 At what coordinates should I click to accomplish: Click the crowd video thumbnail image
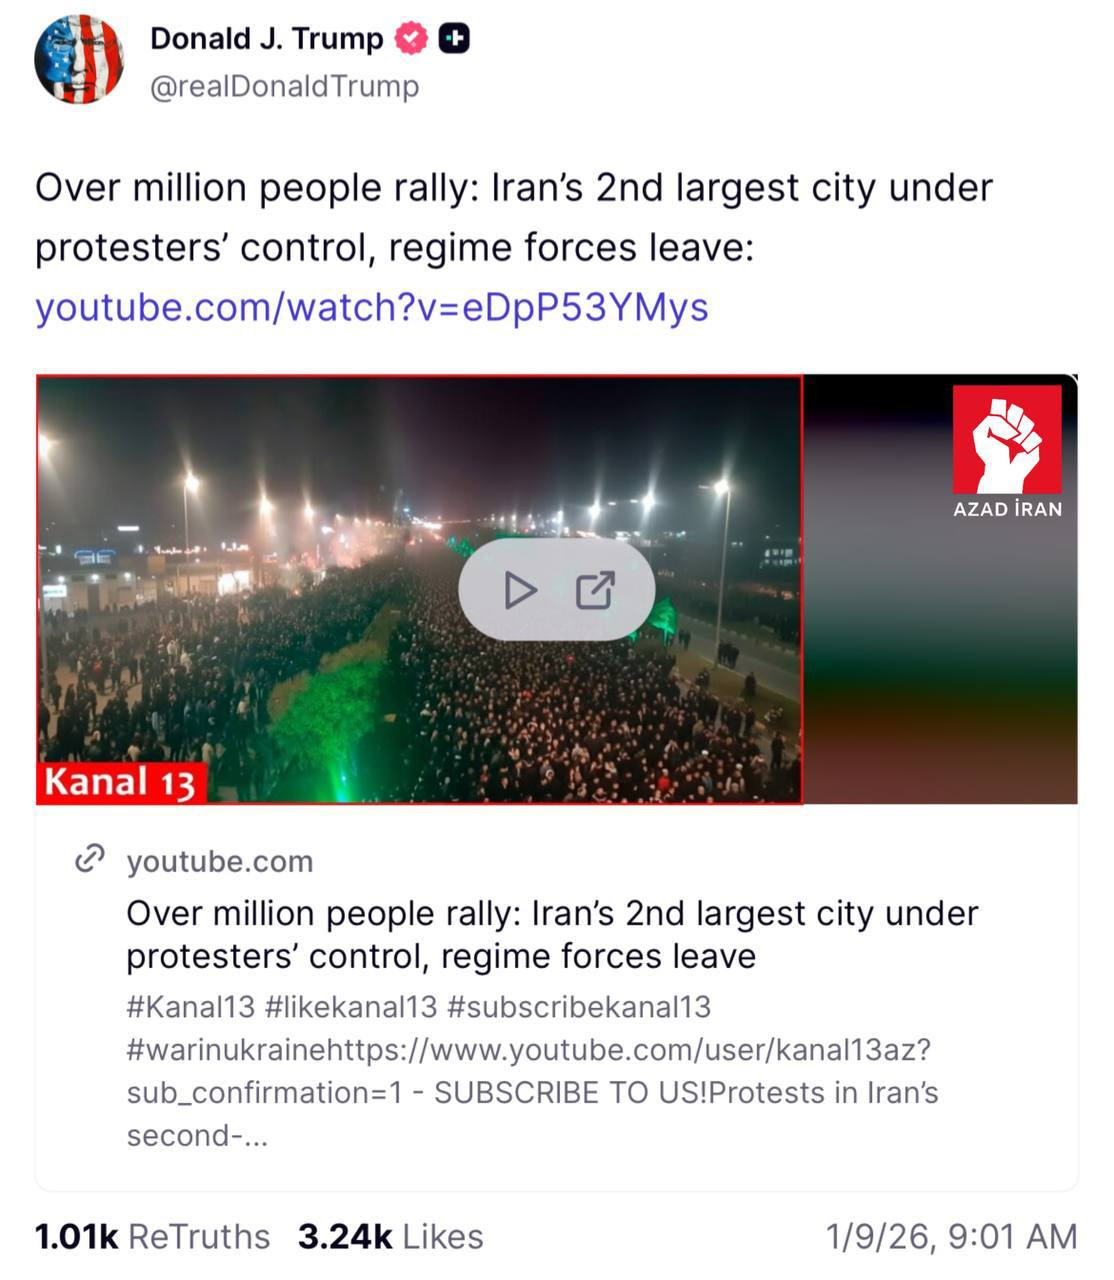419,590
